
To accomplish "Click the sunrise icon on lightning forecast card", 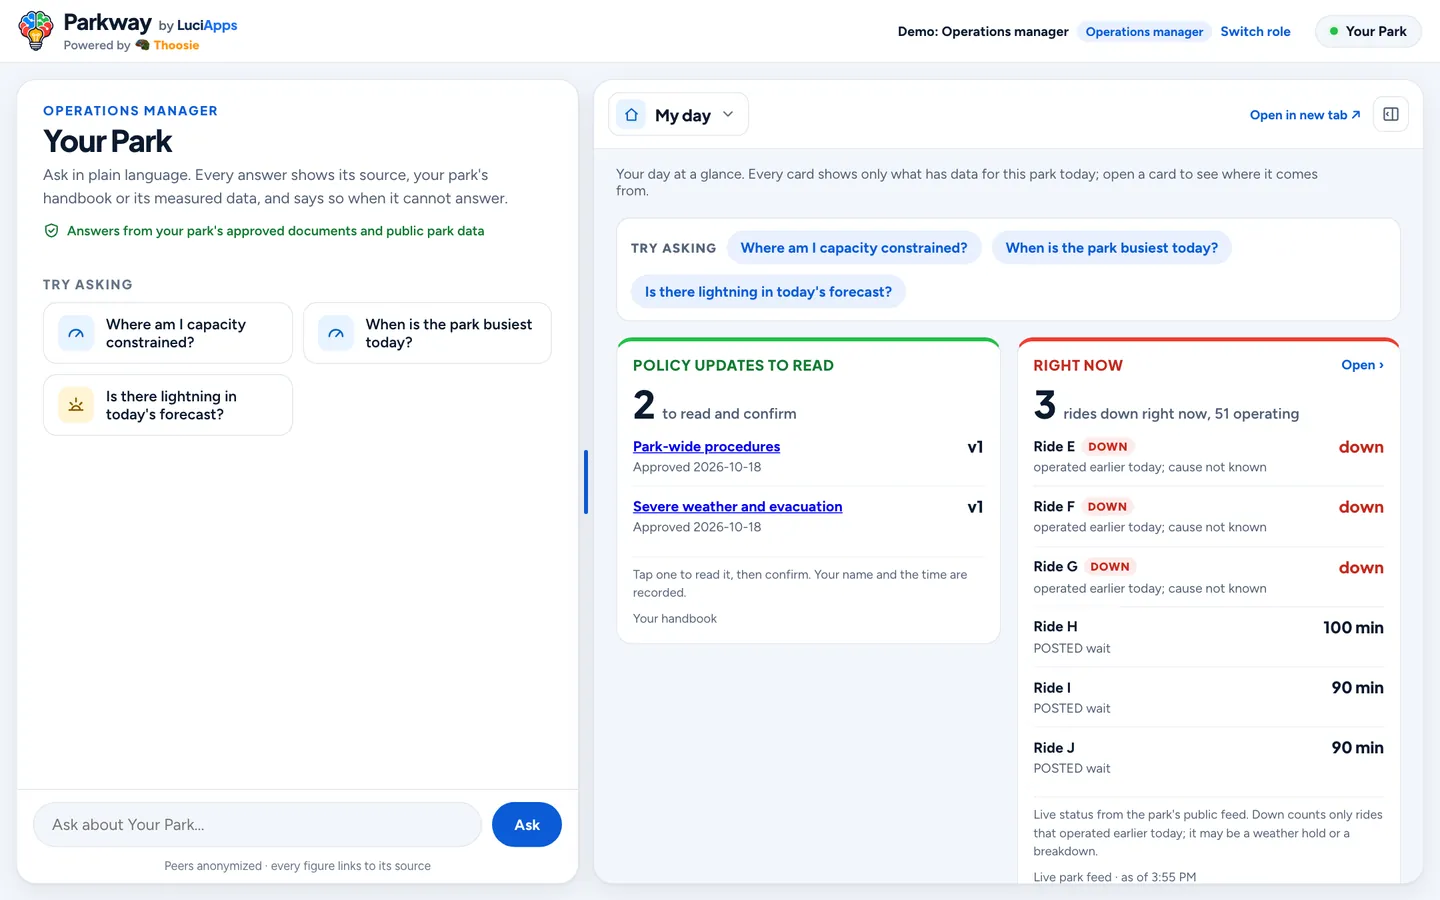I will [x=76, y=405].
